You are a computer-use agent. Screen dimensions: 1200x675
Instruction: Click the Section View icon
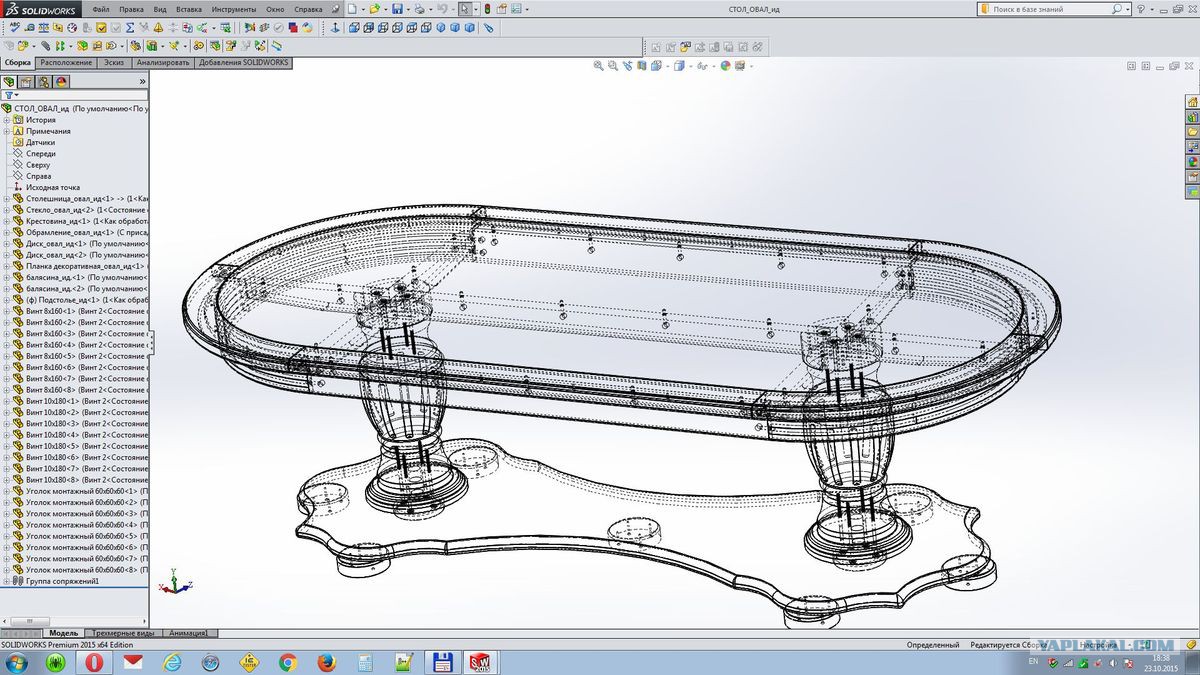click(641, 66)
